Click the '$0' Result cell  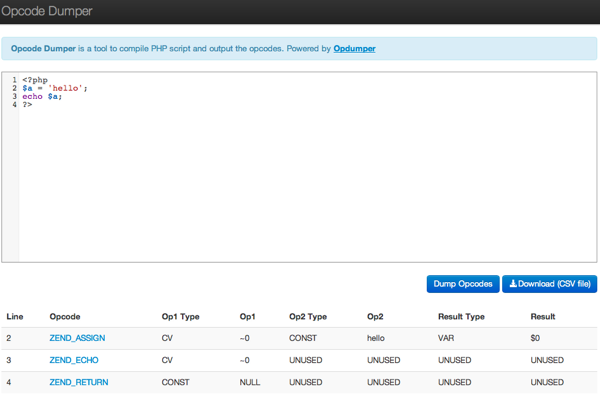point(535,338)
